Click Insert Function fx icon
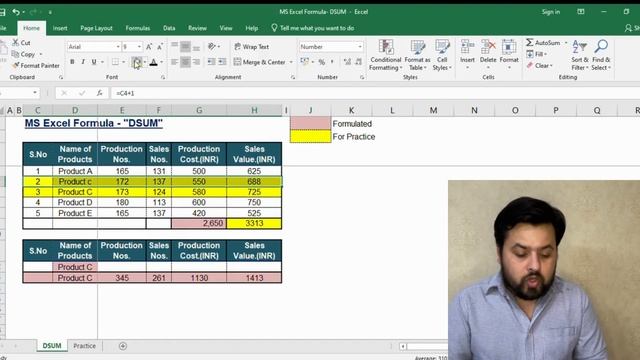640x360 pixels. tap(100, 93)
